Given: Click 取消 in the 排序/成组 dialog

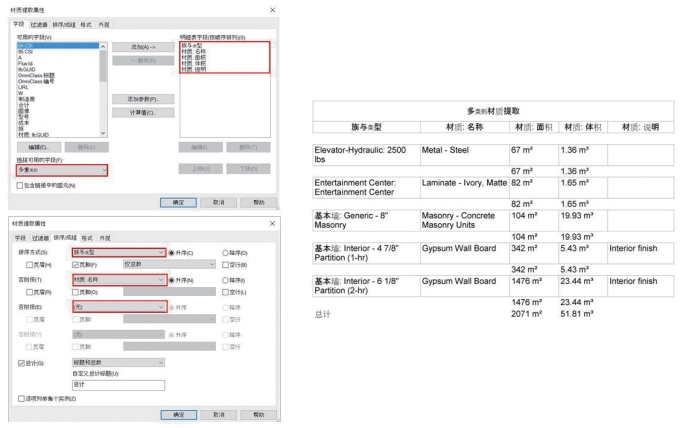Looking at the screenshot, I should click(219, 415).
